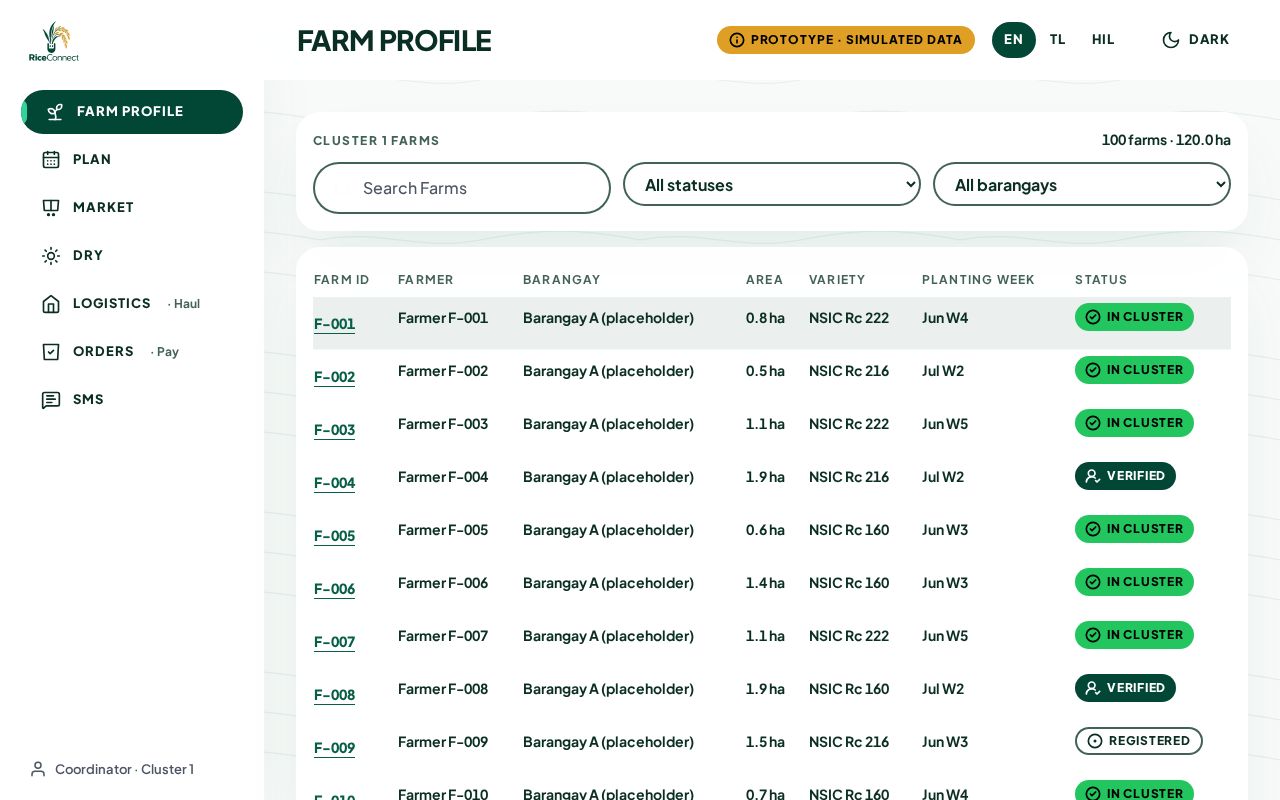The width and height of the screenshot is (1280, 800).
Task: Open the Plan menu item
Action: pos(132,160)
